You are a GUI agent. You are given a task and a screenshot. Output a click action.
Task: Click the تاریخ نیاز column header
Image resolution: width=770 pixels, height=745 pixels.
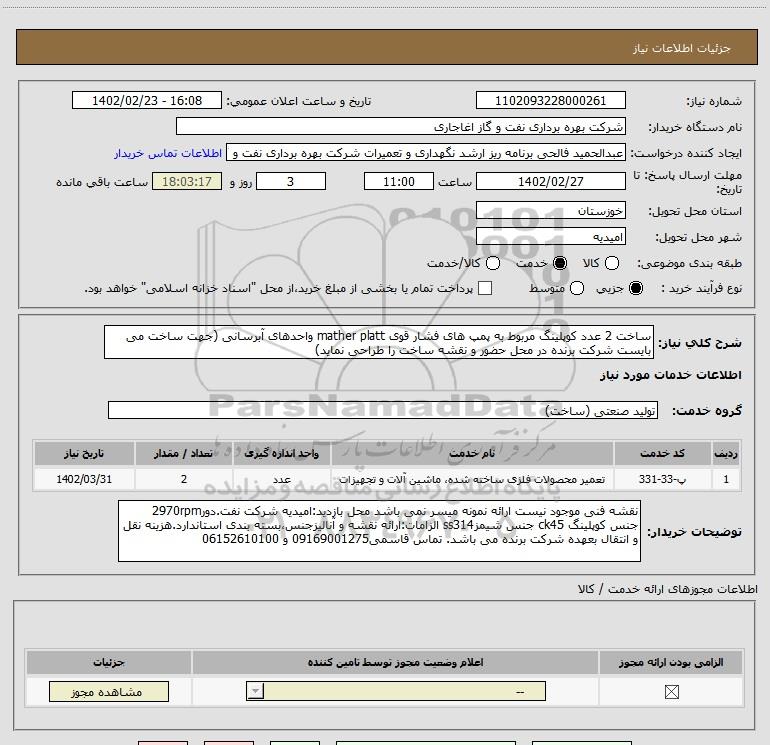(x=84, y=453)
